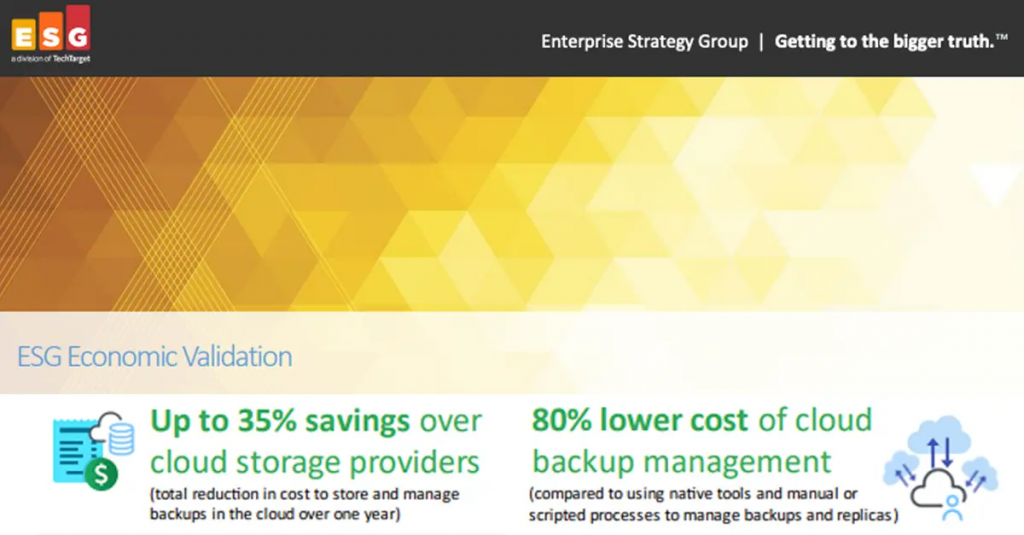Viewport: 1024px width, 535px height.
Task: Click the small cloud at far right
Action: 981,474
